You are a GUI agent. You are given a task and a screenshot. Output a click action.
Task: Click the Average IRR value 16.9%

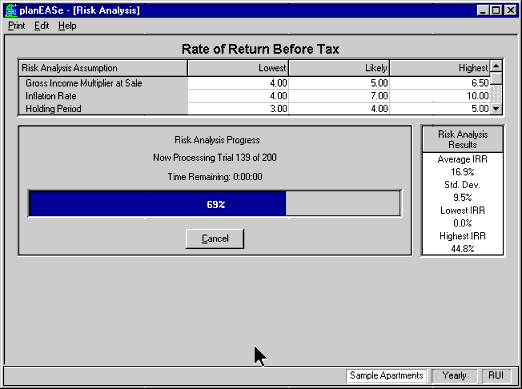coord(462,172)
